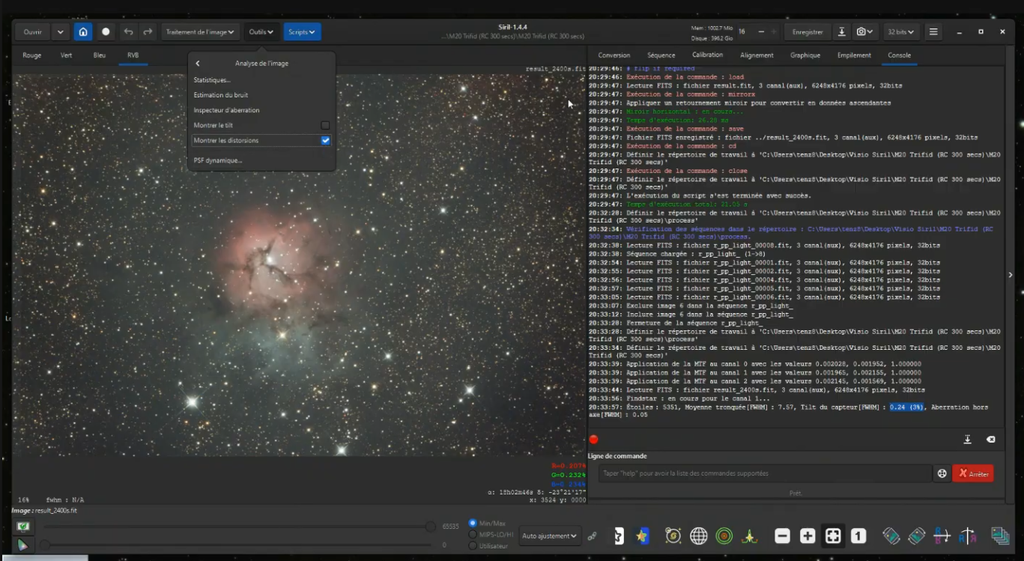
Task: Fit image to window zoom icon
Action: pyautogui.click(x=833, y=536)
